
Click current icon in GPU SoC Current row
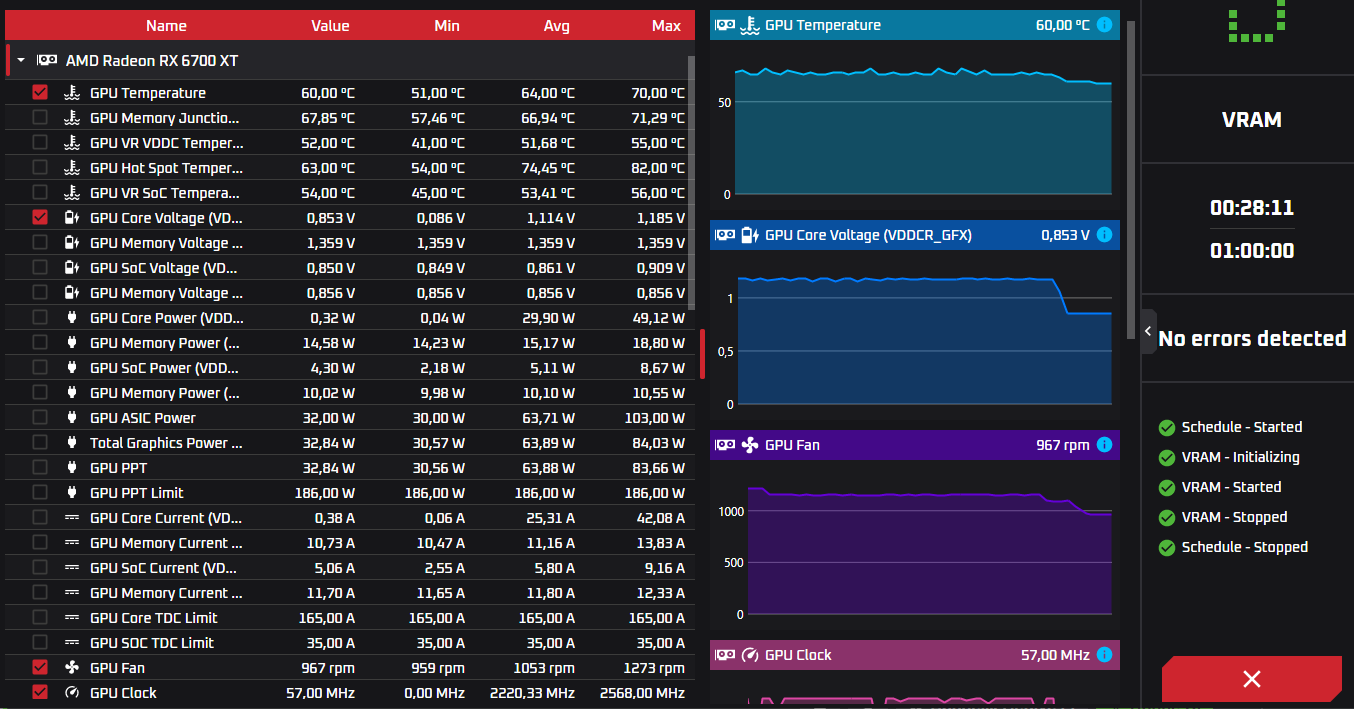(71, 568)
